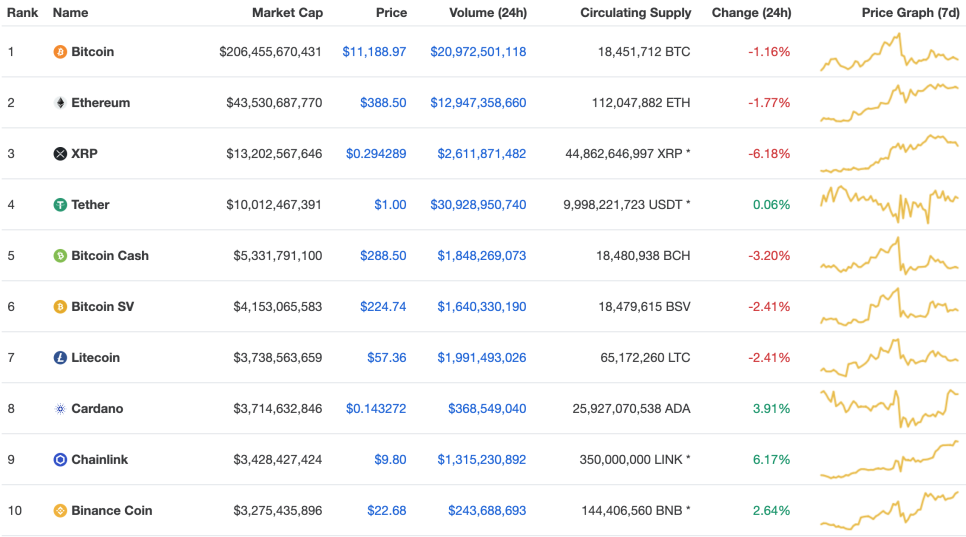Click the Ethereum coin icon

[x=60, y=103]
